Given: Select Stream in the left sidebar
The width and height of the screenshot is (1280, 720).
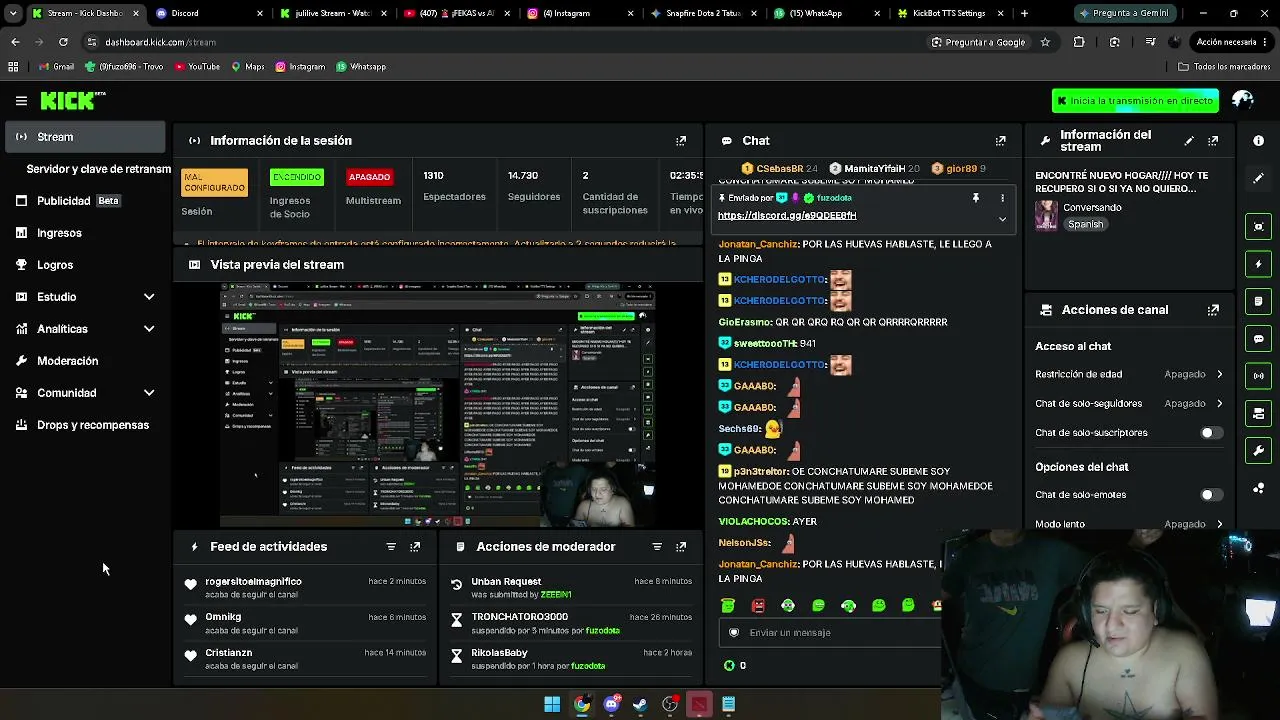Looking at the screenshot, I should coord(85,137).
